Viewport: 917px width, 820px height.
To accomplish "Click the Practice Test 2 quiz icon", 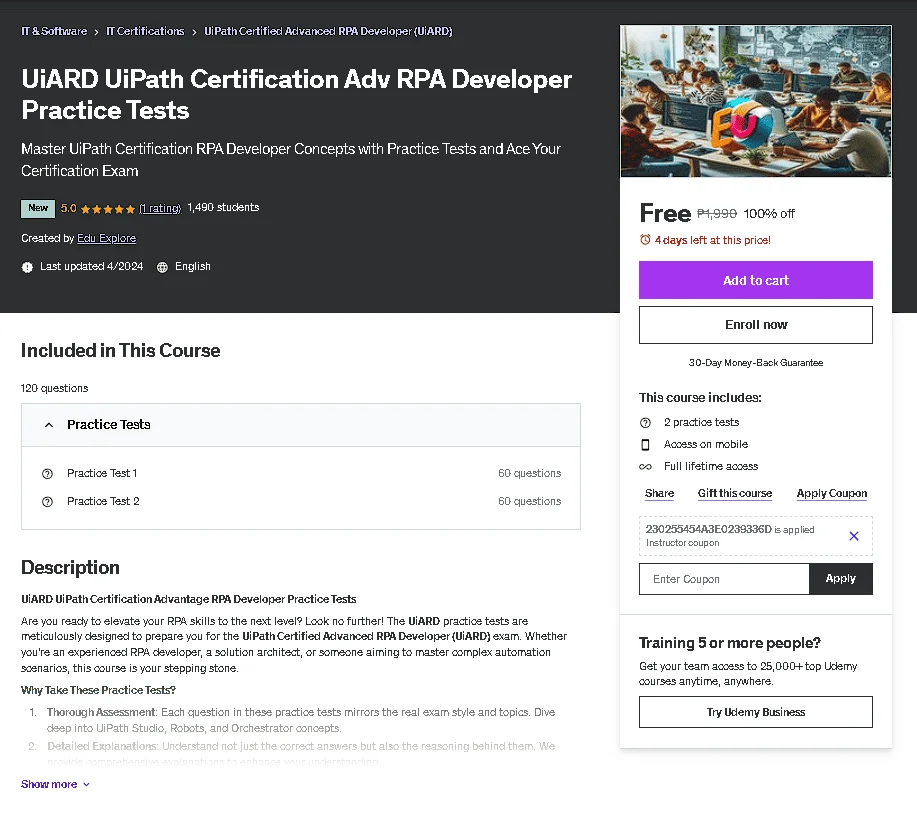I will tap(47, 502).
